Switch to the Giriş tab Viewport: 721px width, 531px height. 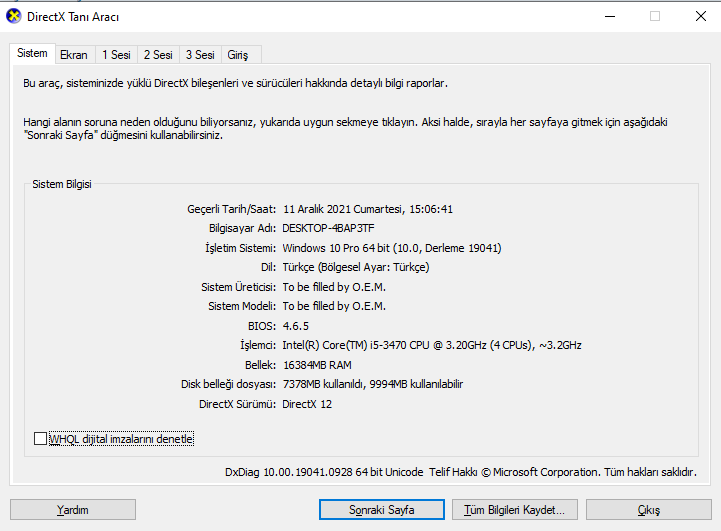pyautogui.click(x=238, y=54)
